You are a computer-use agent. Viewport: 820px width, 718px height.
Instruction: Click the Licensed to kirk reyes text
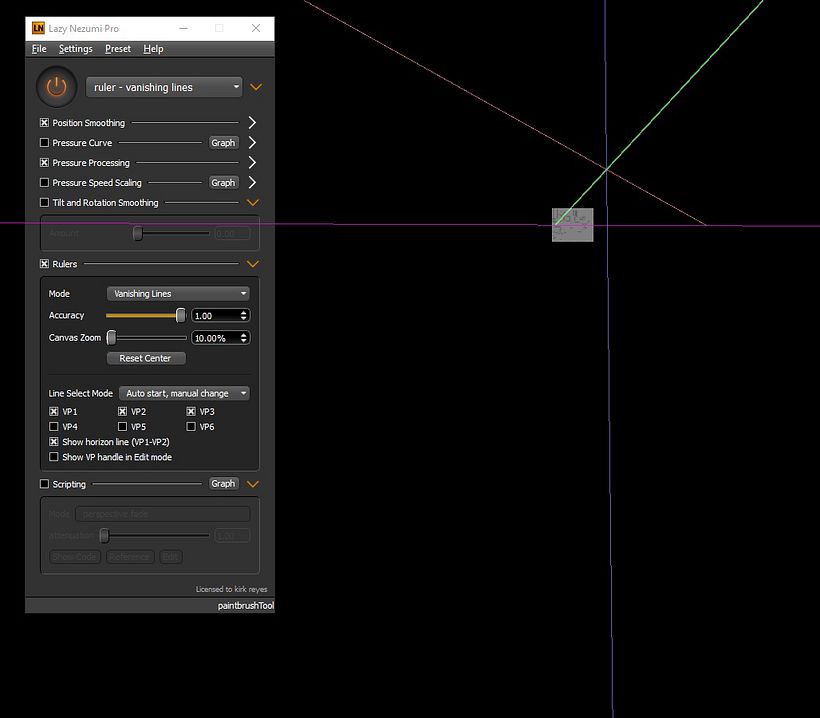coord(232,589)
